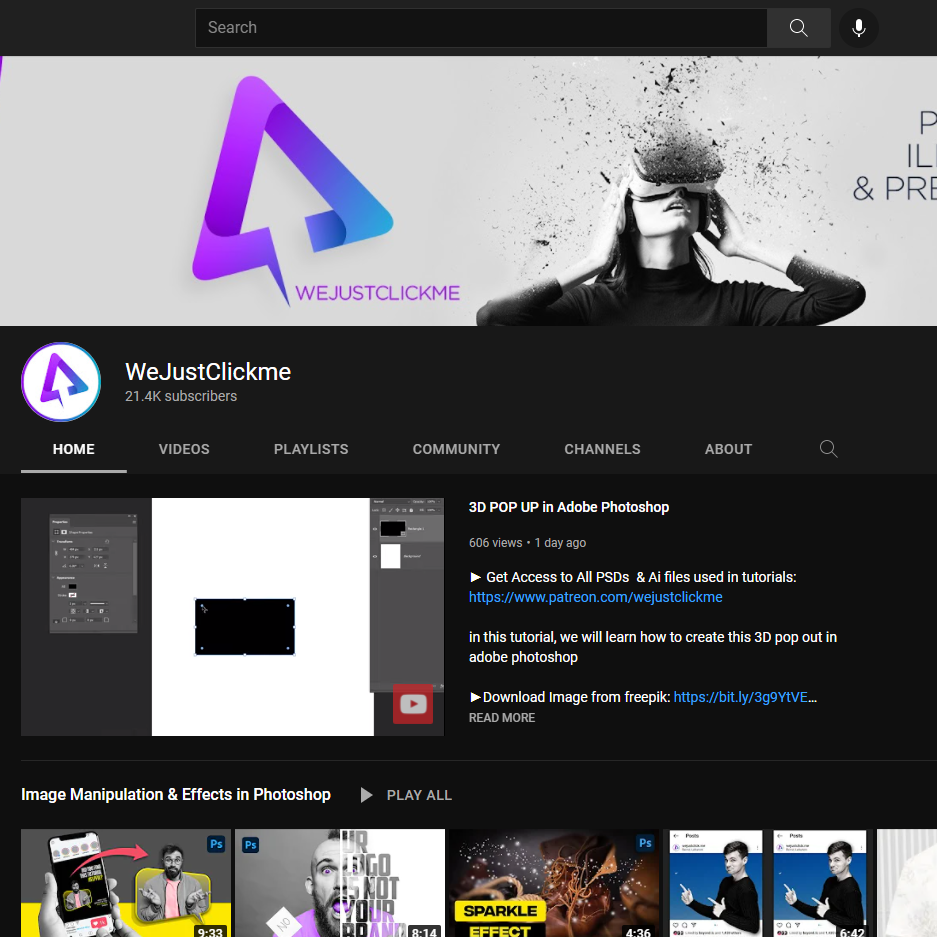
Task: Open the 8:14 video thumbnail
Action: 339,883
